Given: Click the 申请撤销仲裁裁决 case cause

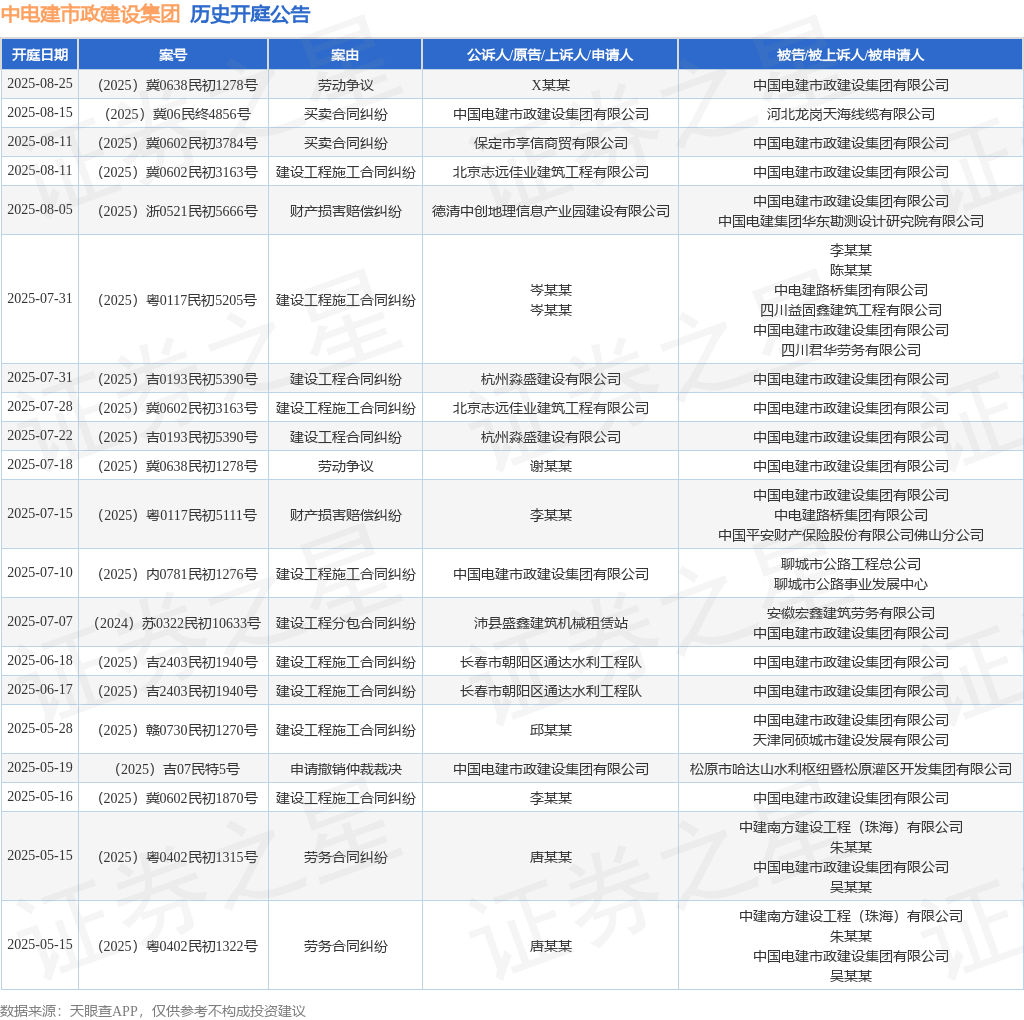Looking at the screenshot, I should pos(346,769).
